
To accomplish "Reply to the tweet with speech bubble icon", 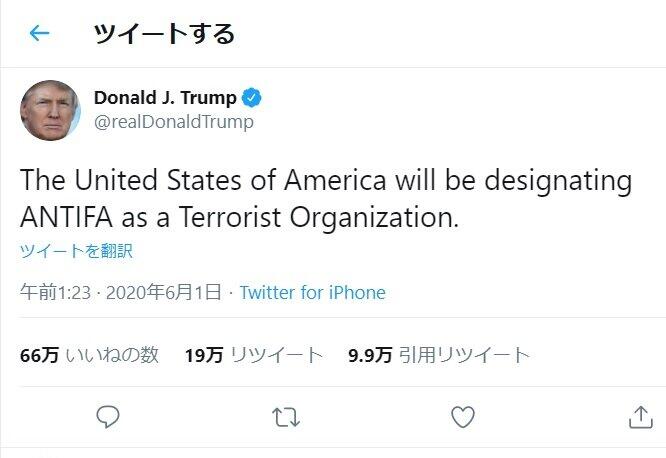I will pos(109,416).
